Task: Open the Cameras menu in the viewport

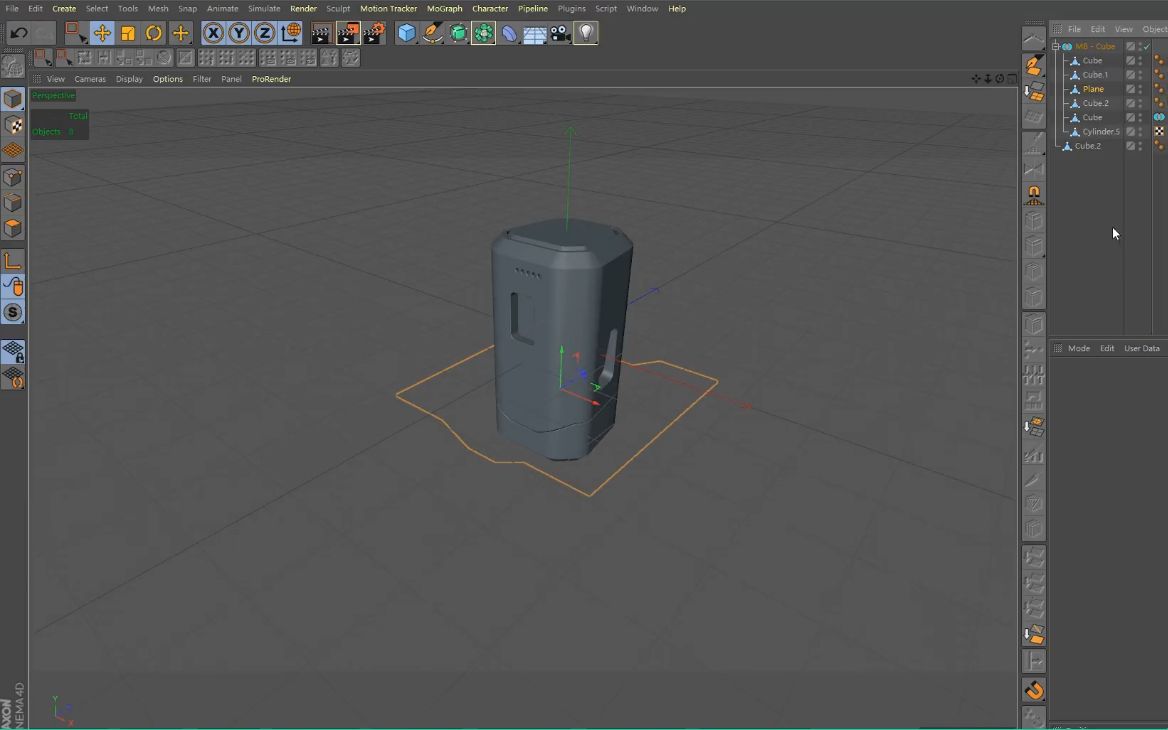Action: pos(90,78)
